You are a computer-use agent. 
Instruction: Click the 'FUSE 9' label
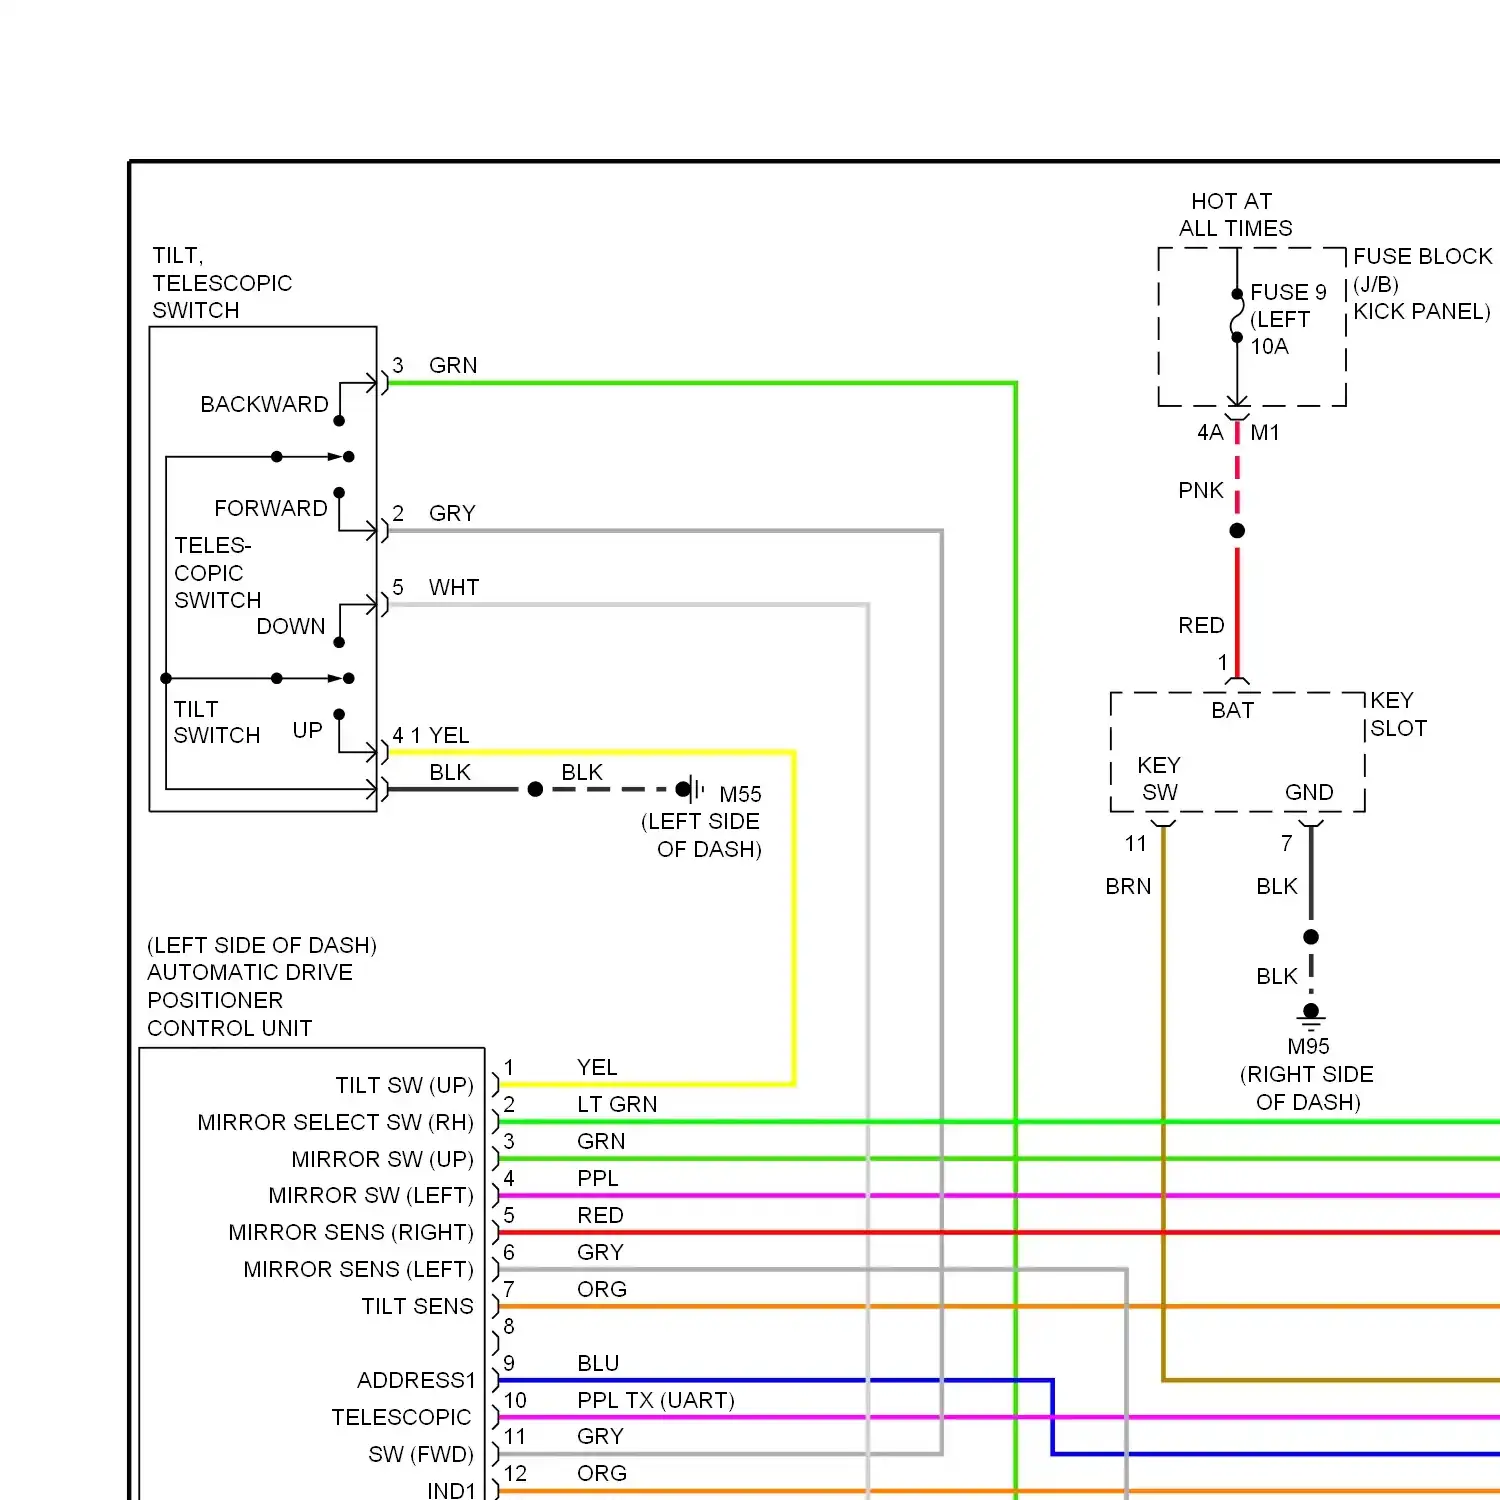point(1288,292)
